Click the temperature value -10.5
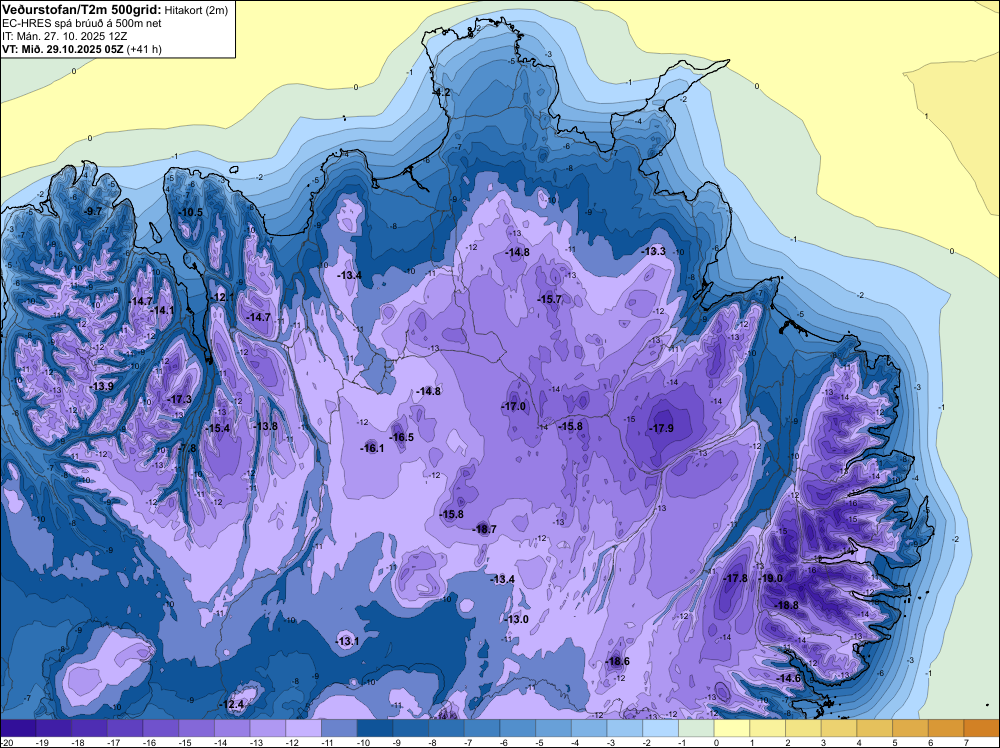Image resolution: width=1000 pixels, height=748 pixels. coord(191,212)
